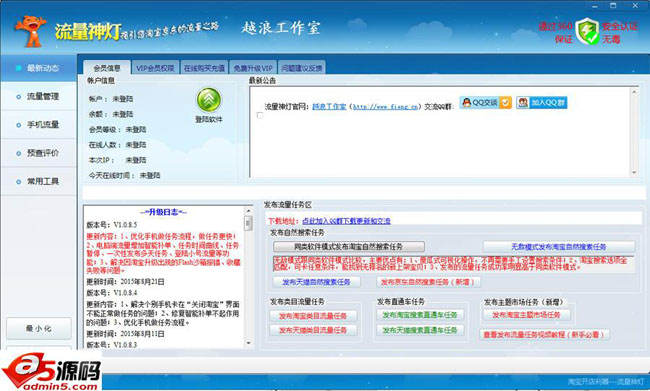Tick the small checkbox in announcement panel
This screenshot has height=391, width=650.
click(x=260, y=115)
